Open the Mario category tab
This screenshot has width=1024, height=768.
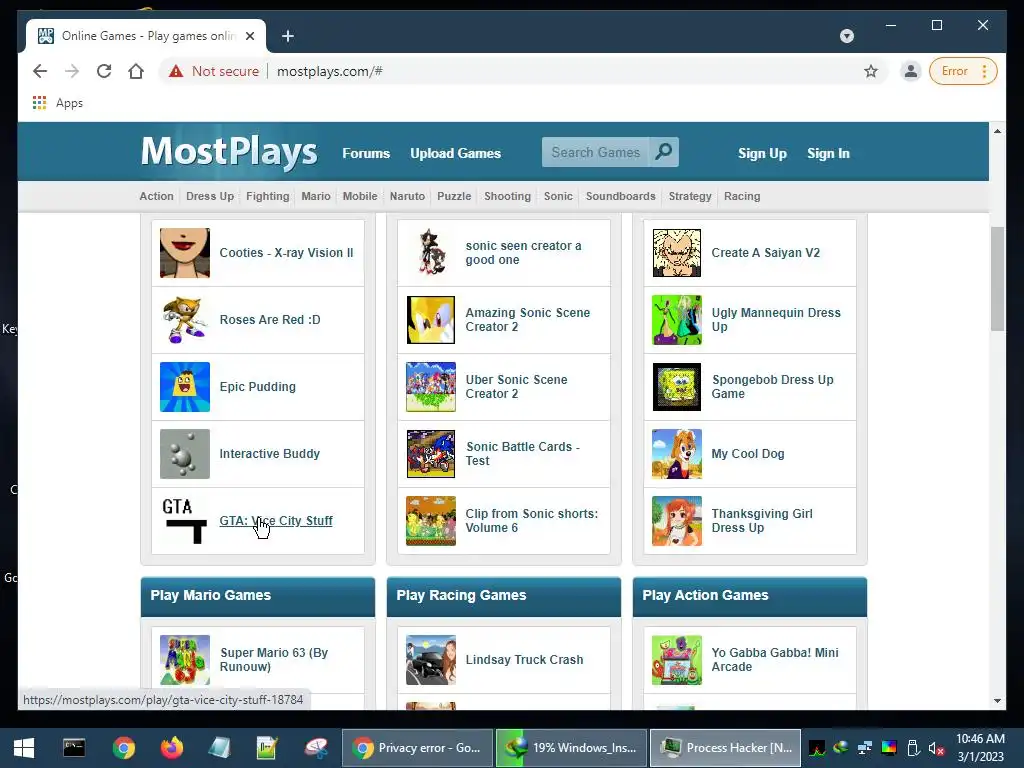315,196
